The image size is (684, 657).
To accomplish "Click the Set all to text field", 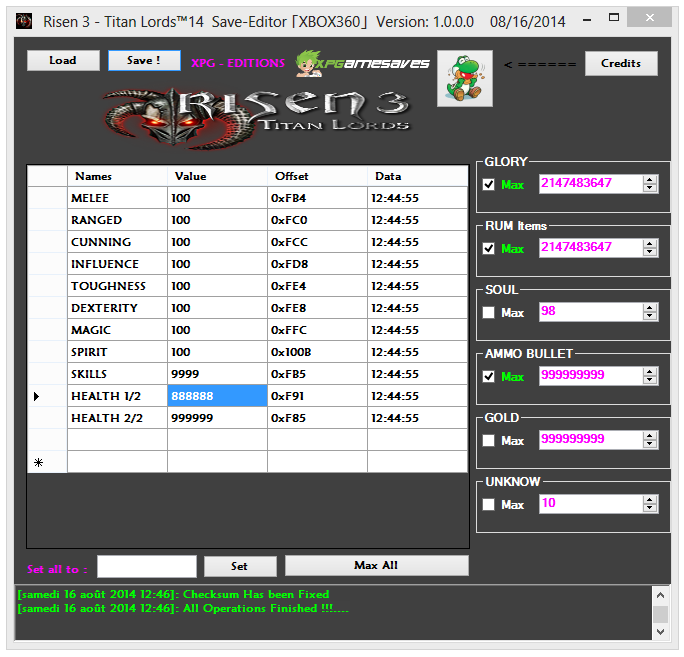I will (x=146, y=567).
